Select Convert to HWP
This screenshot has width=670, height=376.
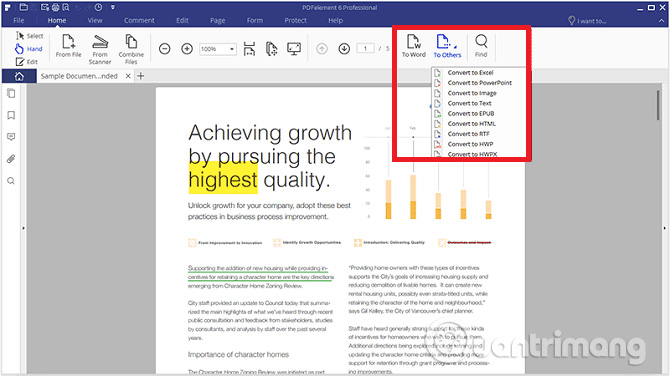click(470, 144)
